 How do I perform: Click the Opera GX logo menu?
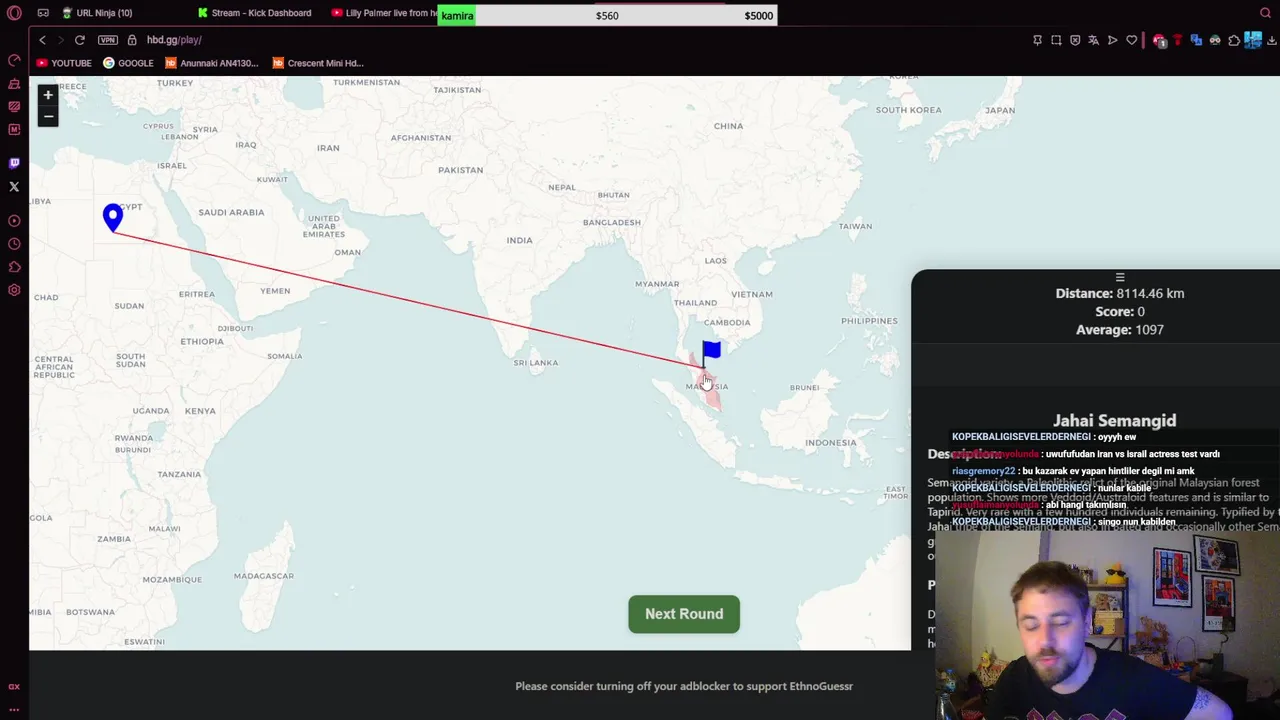point(14,13)
